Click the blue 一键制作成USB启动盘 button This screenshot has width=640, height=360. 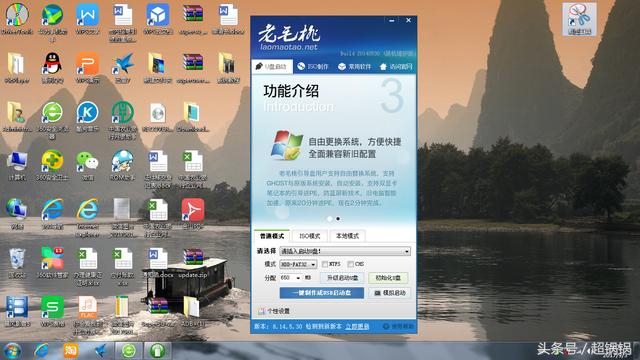[x=322, y=293]
